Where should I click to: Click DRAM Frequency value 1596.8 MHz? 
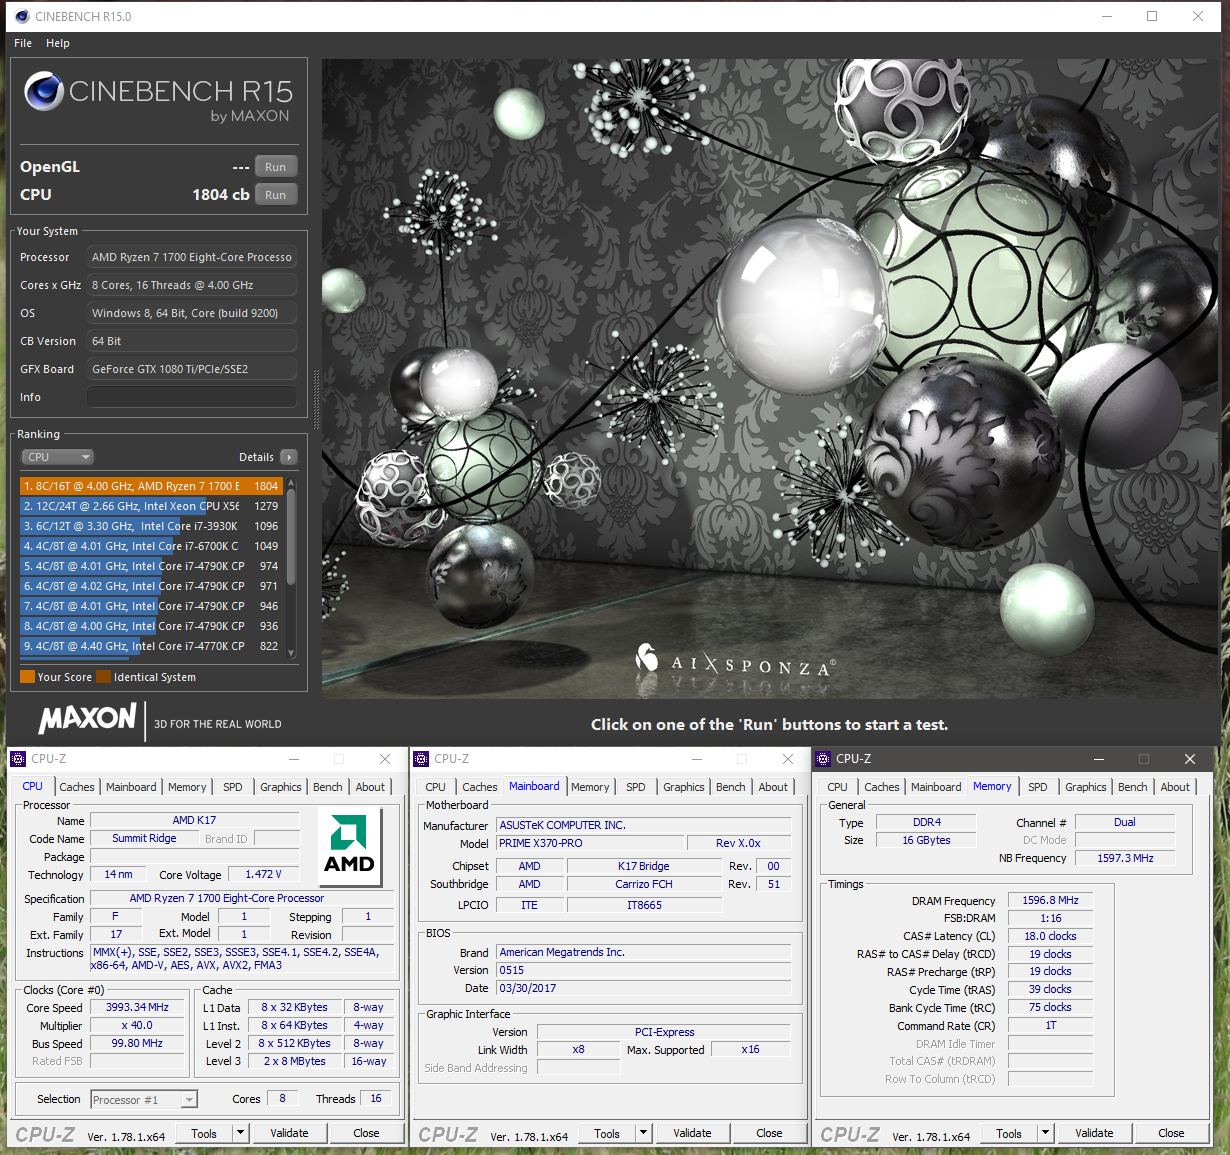click(1050, 900)
